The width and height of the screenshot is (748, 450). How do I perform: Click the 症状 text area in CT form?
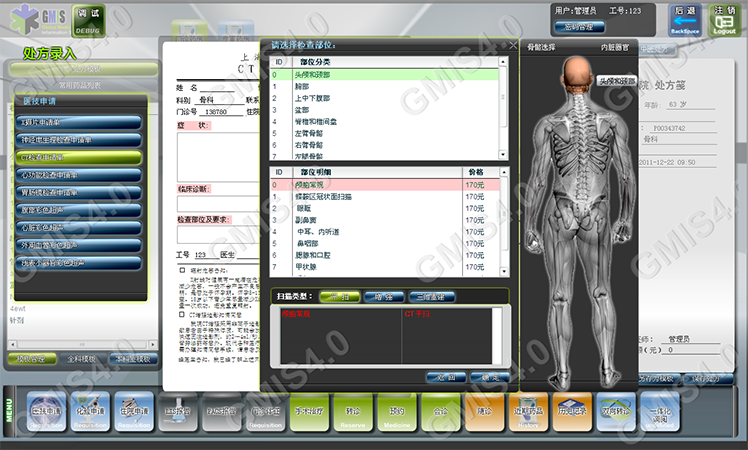pyautogui.click(x=218, y=157)
